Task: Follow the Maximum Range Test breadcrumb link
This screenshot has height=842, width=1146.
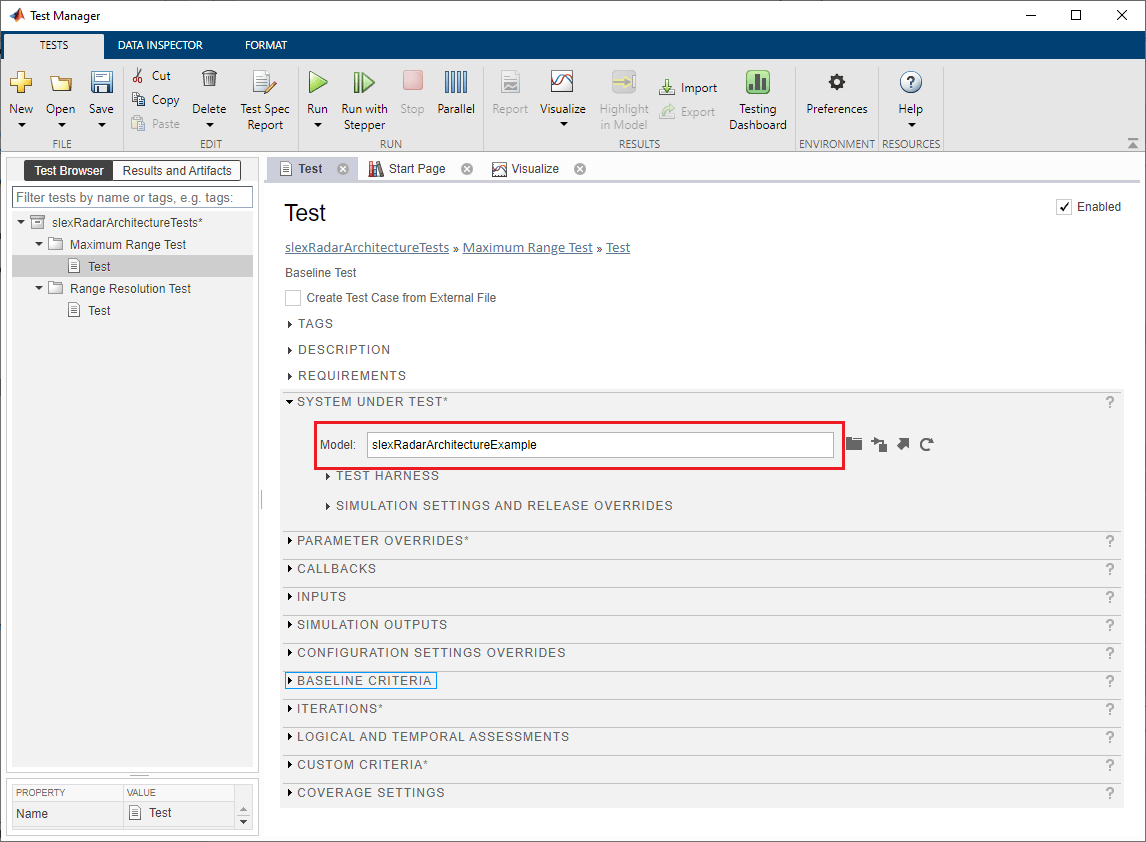Action: [x=527, y=248]
